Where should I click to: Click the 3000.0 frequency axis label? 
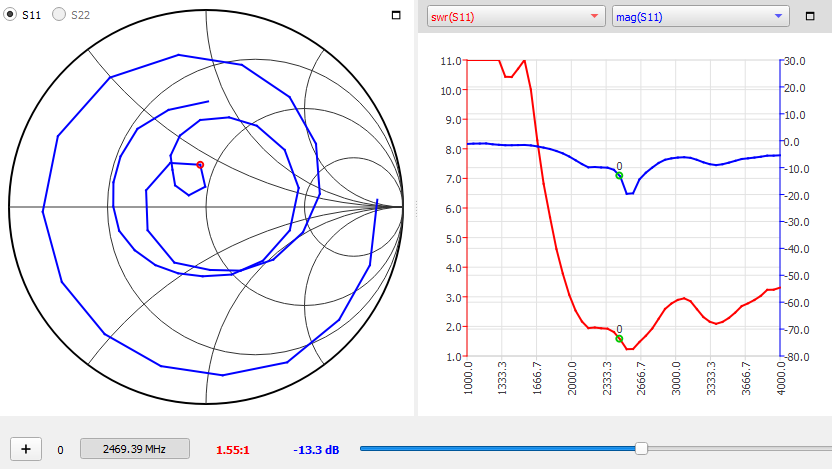coord(676,378)
